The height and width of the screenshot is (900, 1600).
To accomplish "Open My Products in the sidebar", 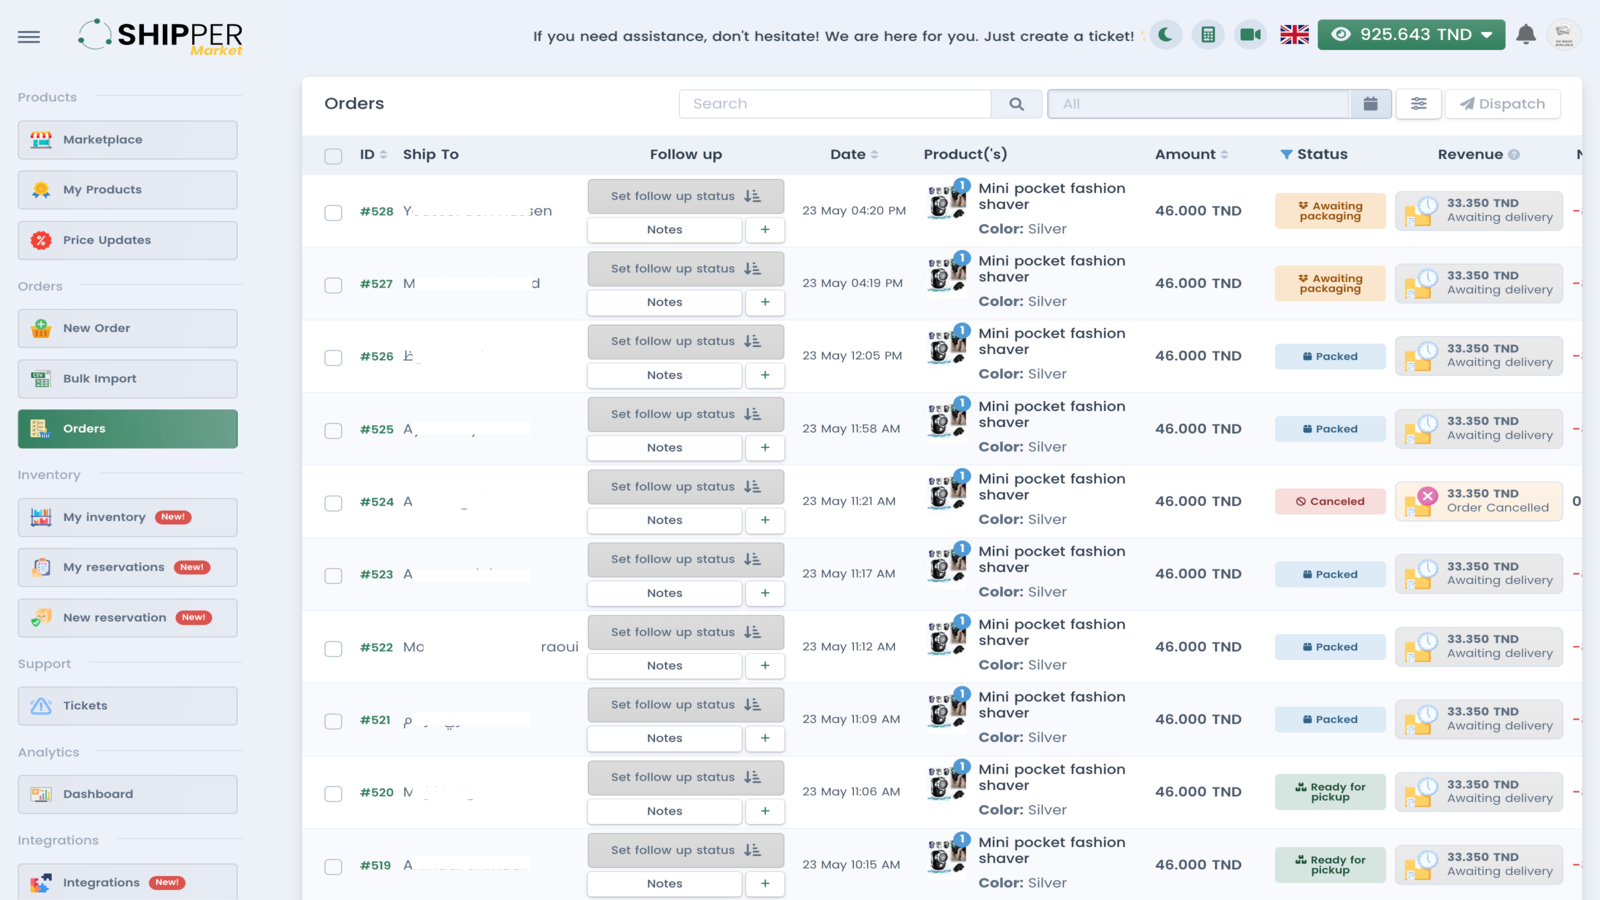I will pos(128,190).
